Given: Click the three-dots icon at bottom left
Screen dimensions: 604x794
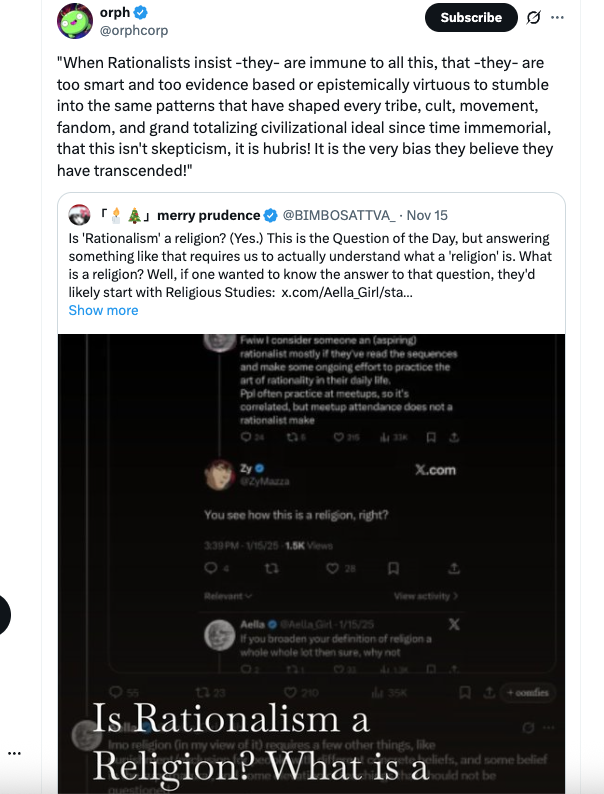Looking at the screenshot, I should click(14, 752).
